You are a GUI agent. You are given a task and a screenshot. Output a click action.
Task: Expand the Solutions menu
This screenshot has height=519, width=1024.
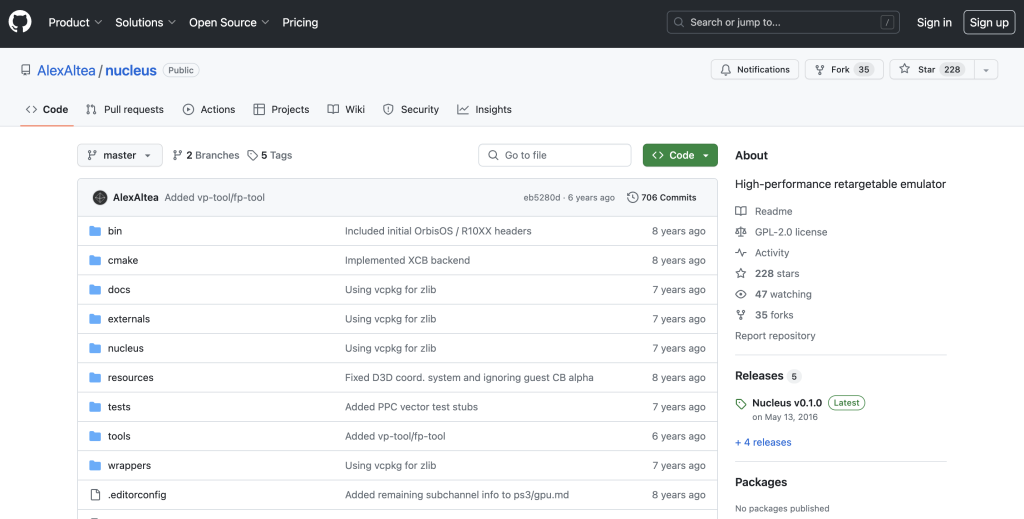tap(145, 22)
